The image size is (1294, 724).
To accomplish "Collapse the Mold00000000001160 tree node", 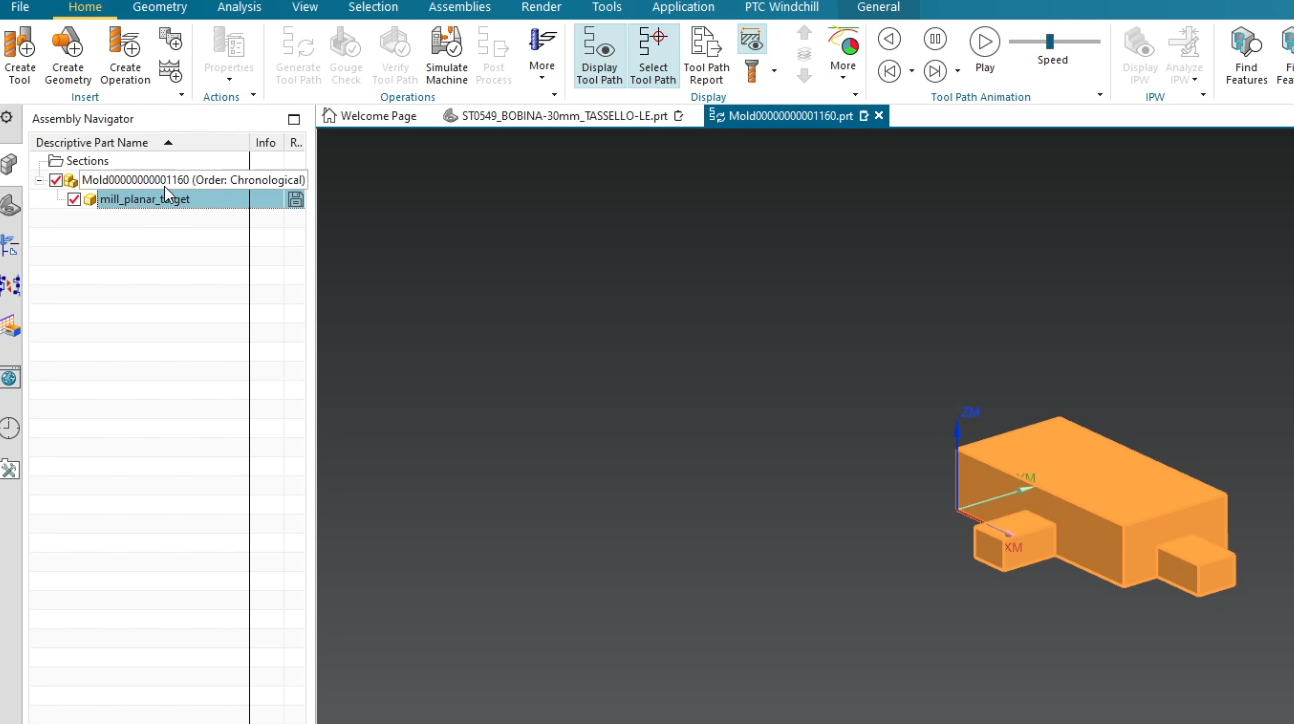I will [x=39, y=180].
